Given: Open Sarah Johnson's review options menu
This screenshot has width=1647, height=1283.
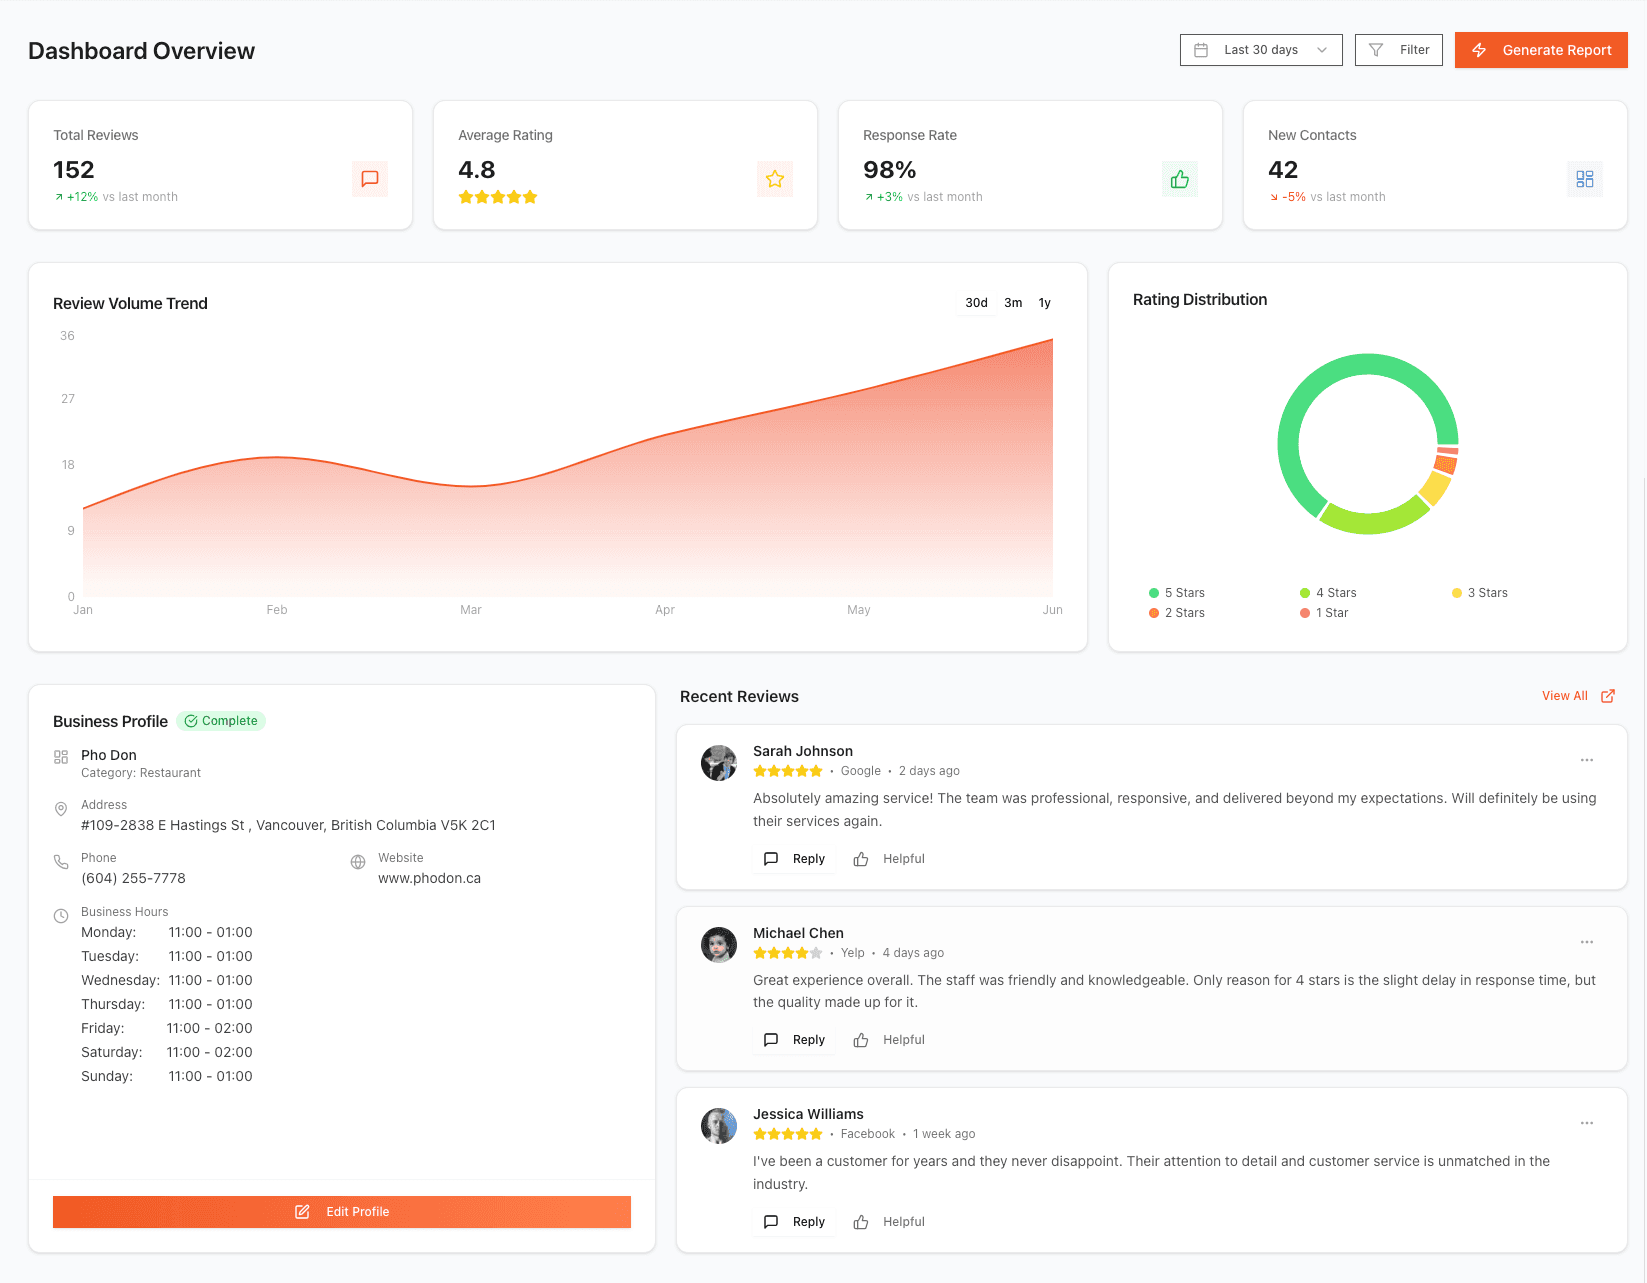Looking at the screenshot, I should (x=1587, y=760).
